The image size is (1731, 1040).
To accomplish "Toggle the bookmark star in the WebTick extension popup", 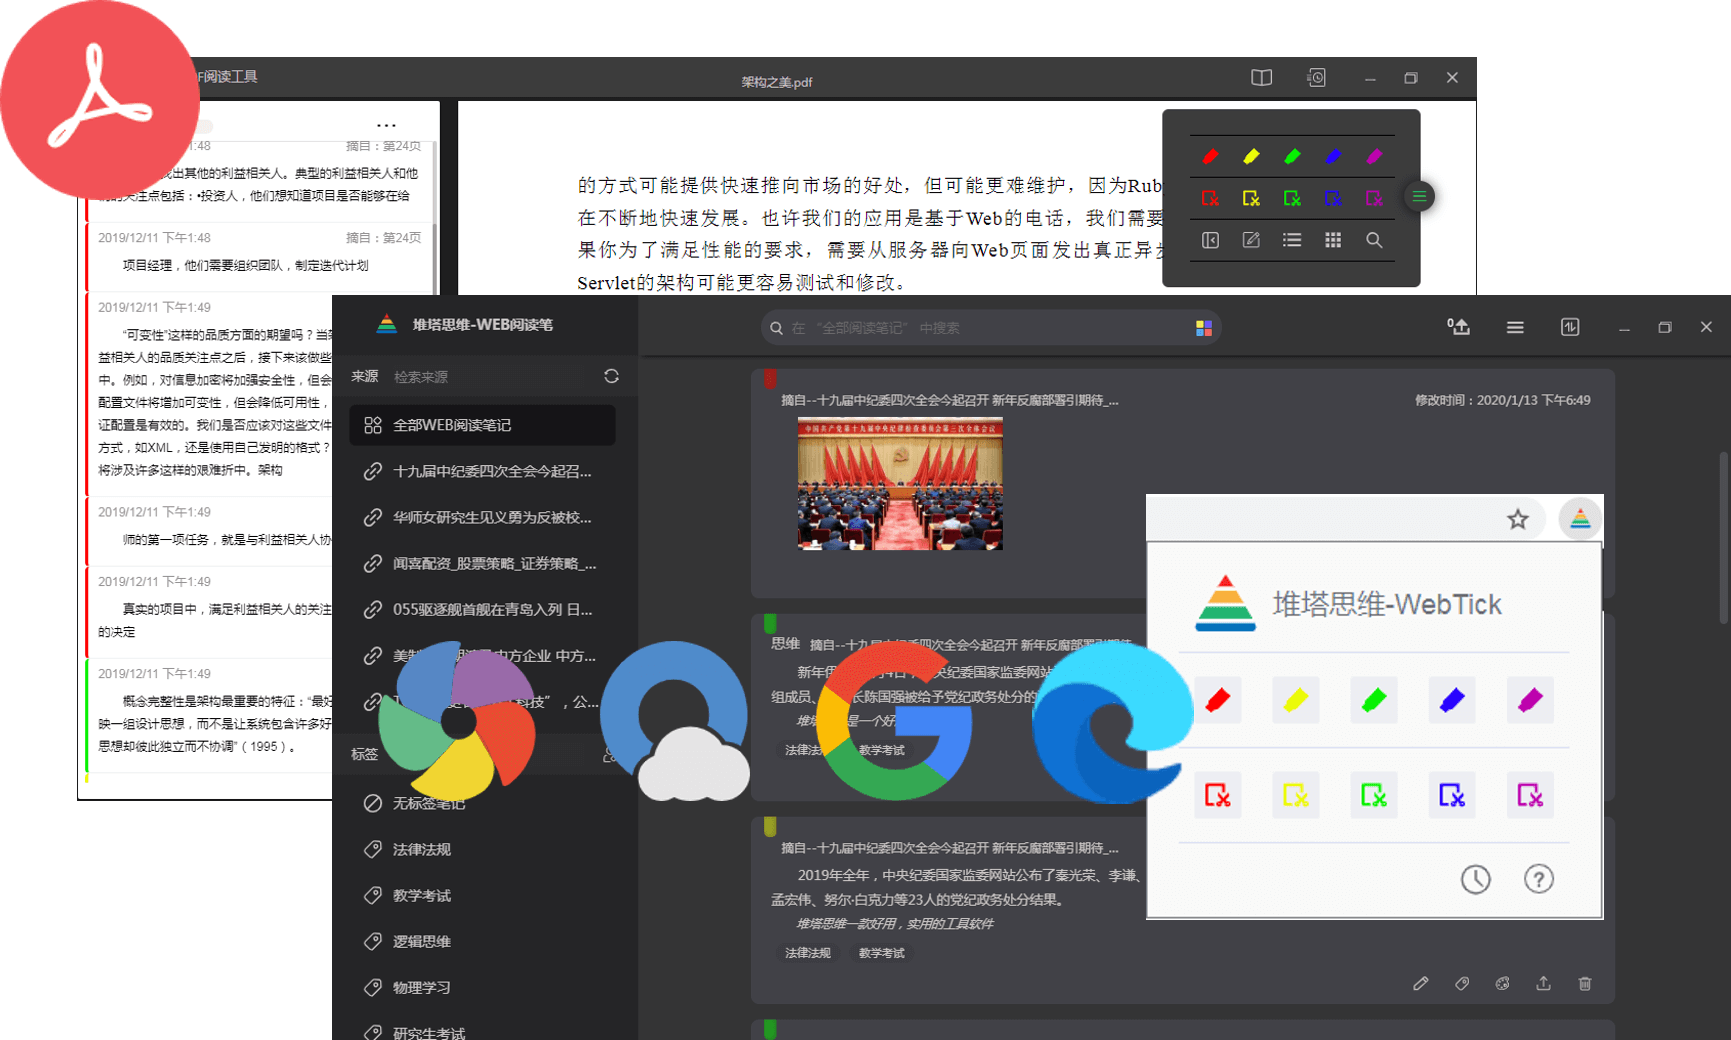I will click(1518, 519).
